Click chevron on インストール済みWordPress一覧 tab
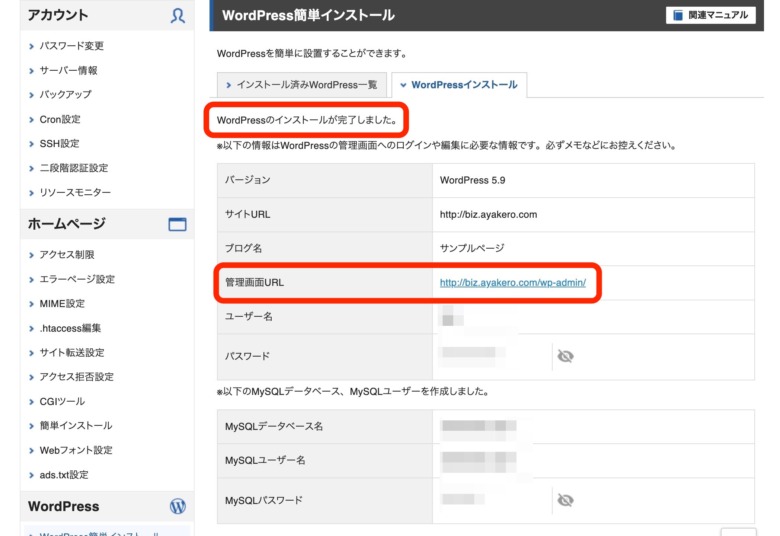Screen dimensions: 780x536 point(228,85)
